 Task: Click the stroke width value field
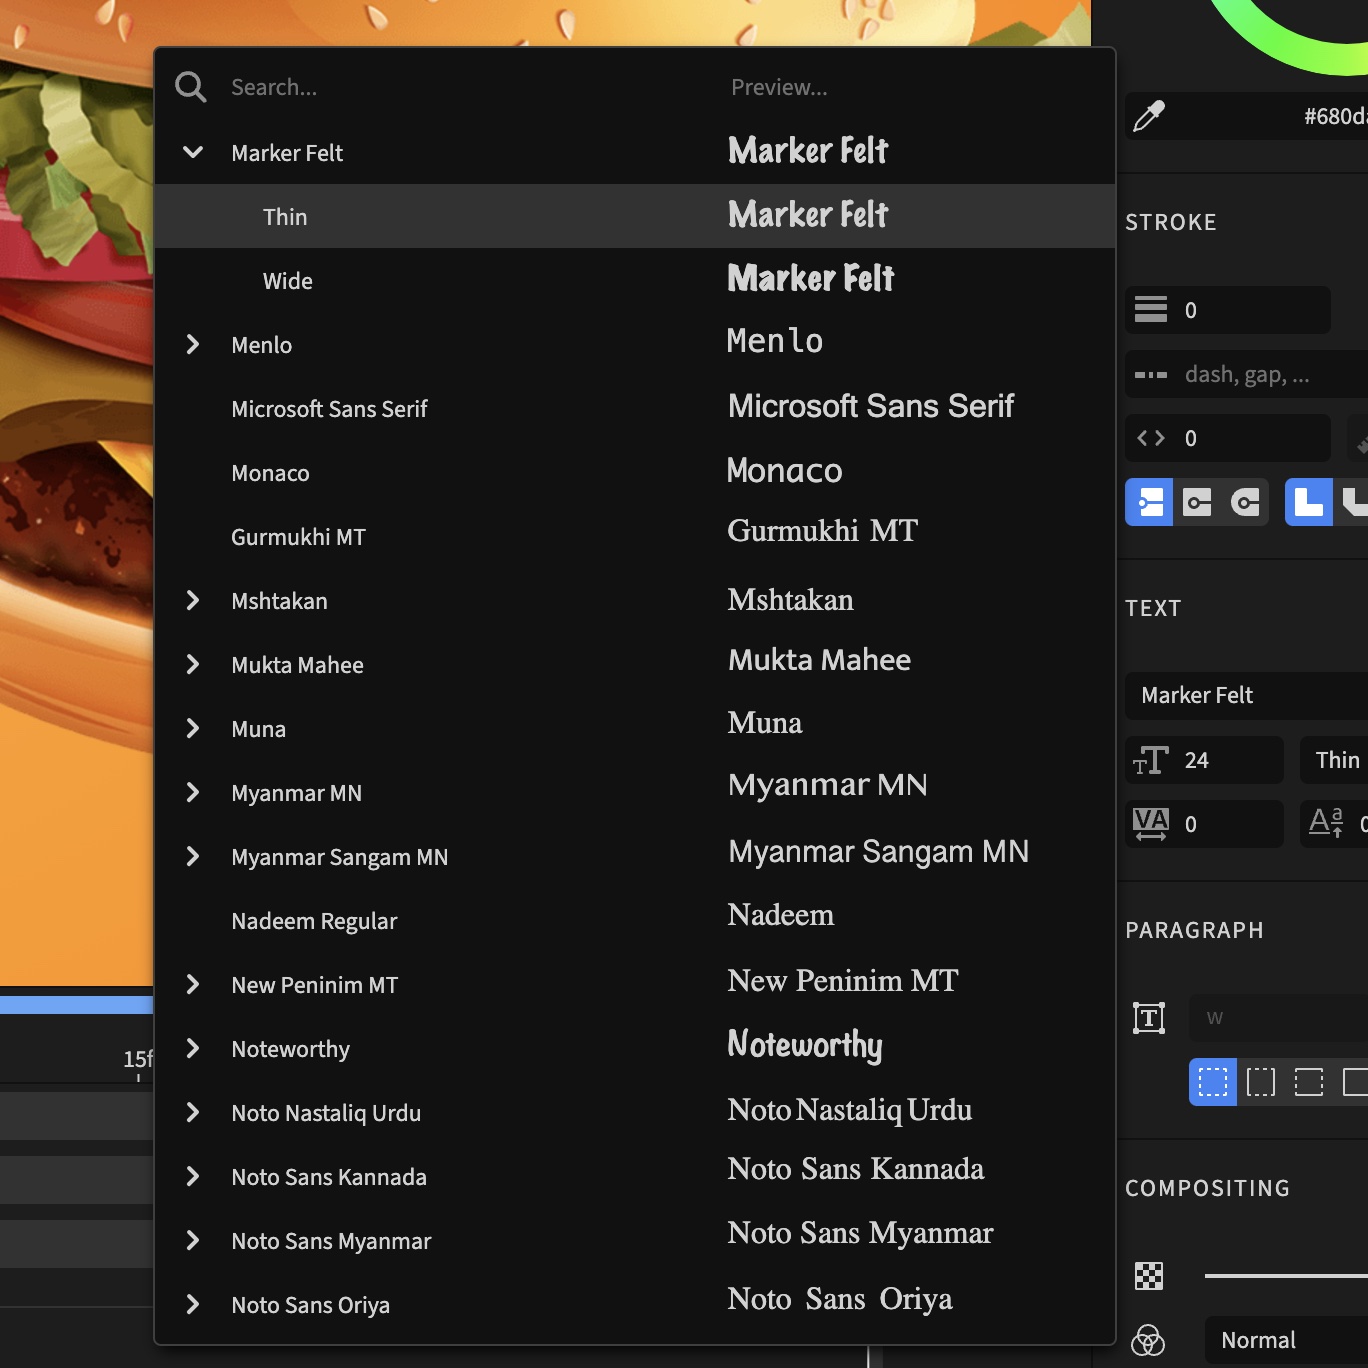pos(1228,310)
